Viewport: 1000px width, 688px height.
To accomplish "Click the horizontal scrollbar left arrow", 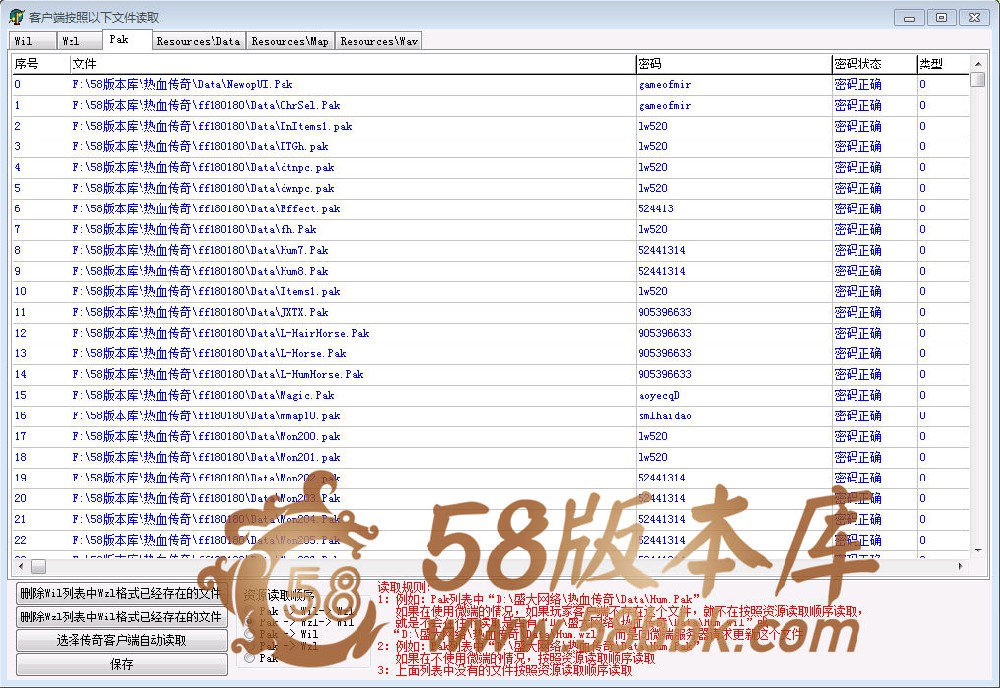I will pyautogui.click(x=20, y=566).
